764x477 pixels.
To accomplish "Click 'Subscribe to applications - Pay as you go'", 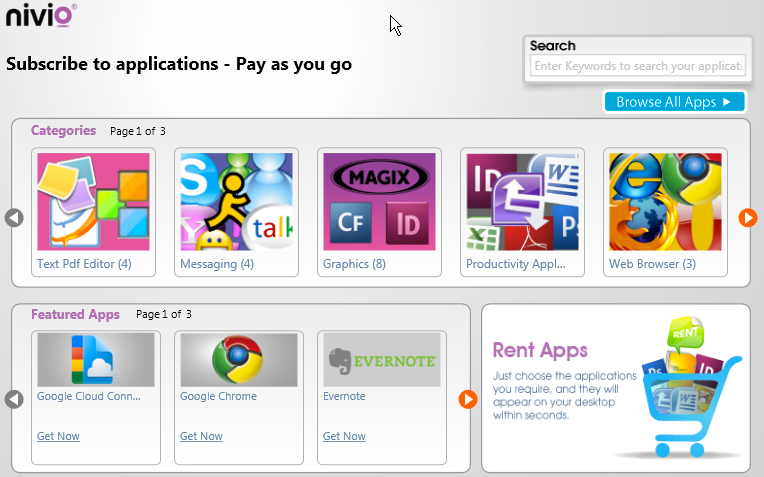I will point(179,64).
